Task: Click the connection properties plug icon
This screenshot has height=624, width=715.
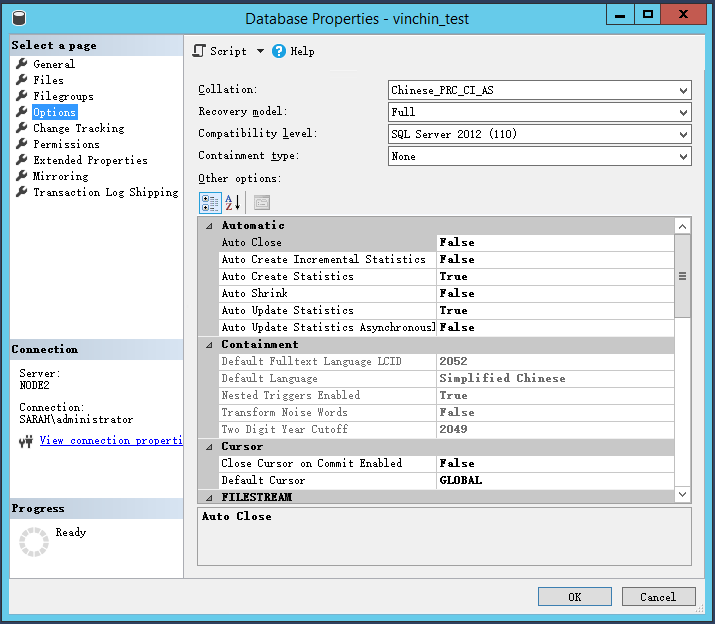Action: pos(26,441)
